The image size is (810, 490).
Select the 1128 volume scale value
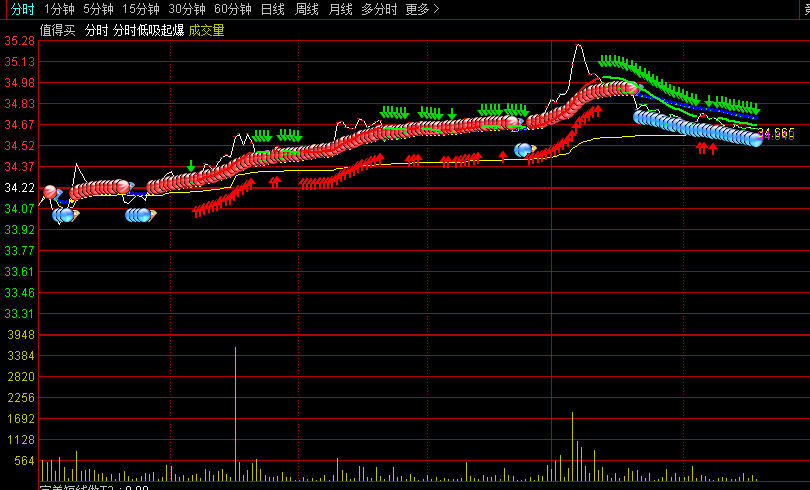point(21,440)
